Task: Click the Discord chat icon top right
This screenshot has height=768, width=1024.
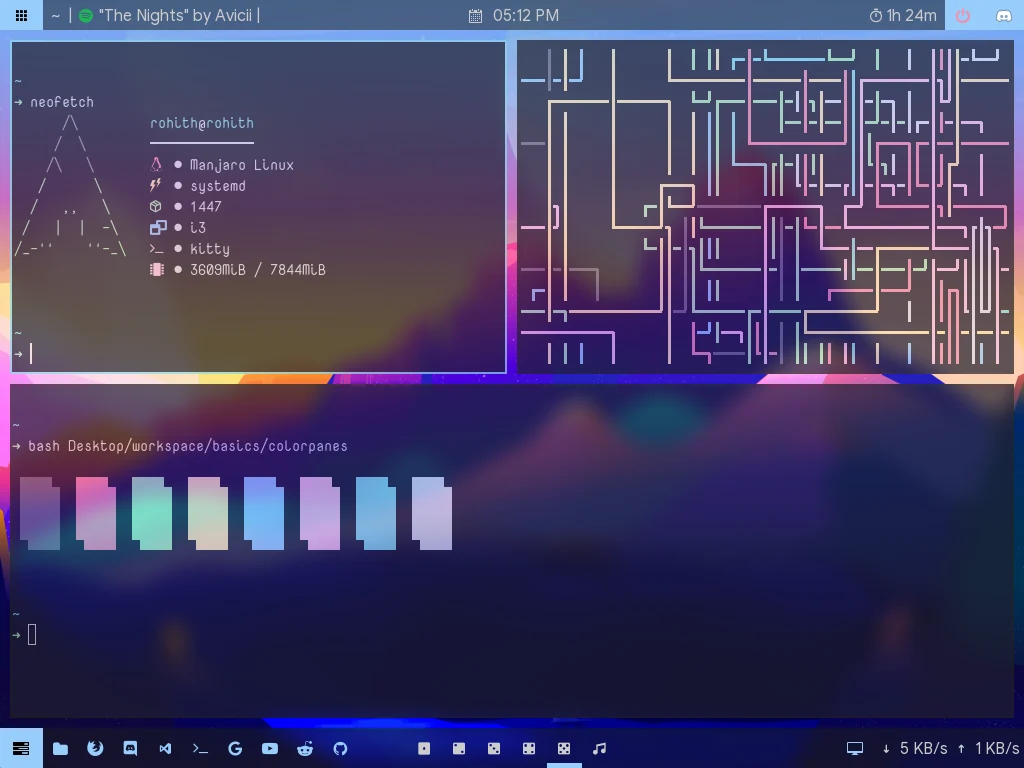Action: click(x=1004, y=15)
